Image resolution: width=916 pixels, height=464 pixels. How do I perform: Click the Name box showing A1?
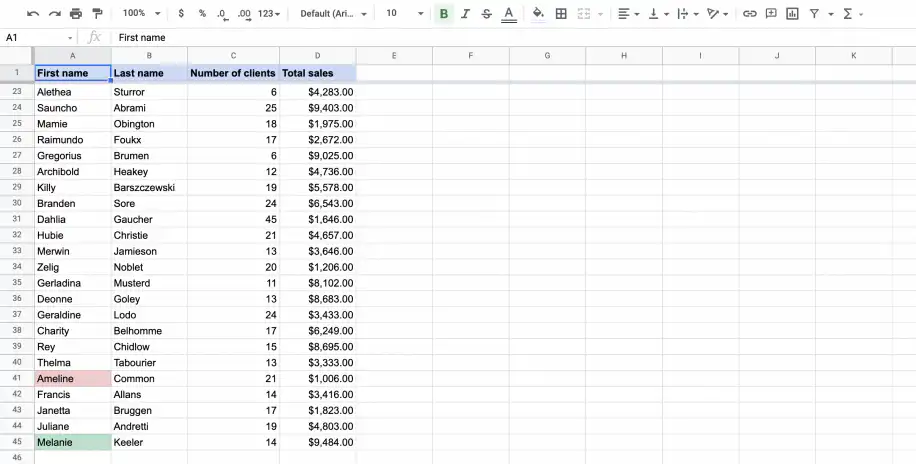click(39, 37)
